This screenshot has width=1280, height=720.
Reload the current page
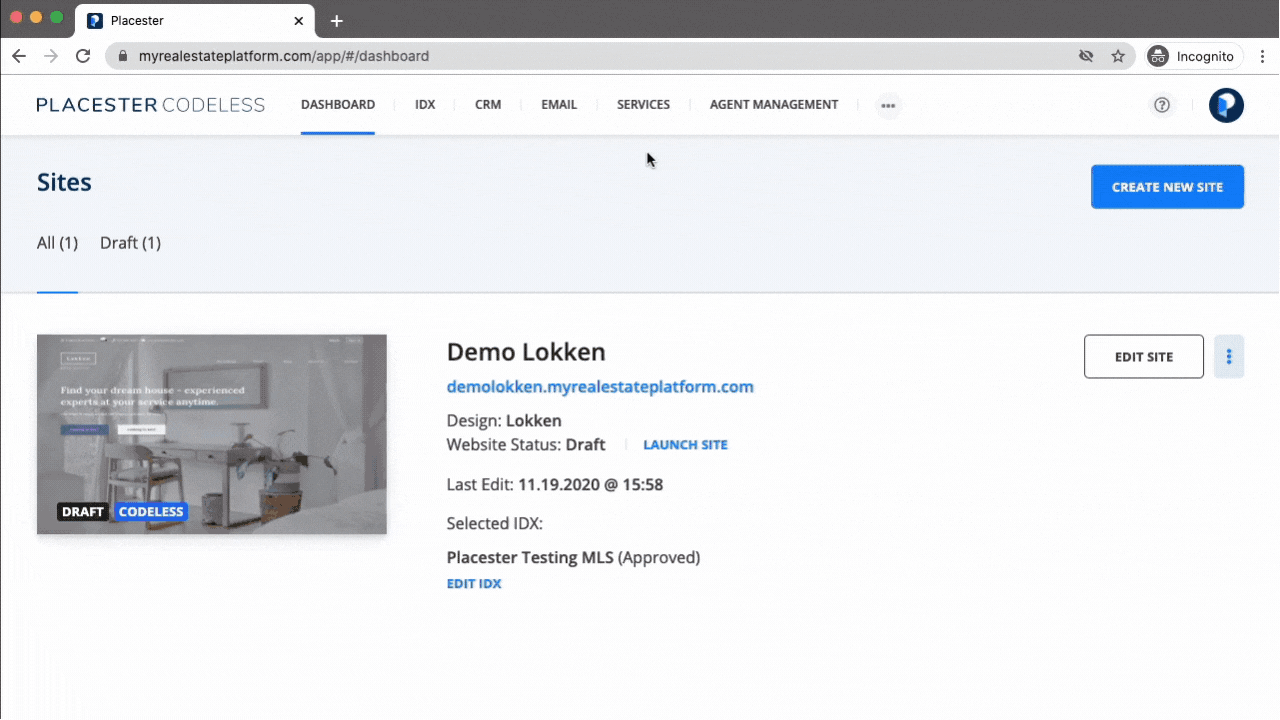click(83, 56)
